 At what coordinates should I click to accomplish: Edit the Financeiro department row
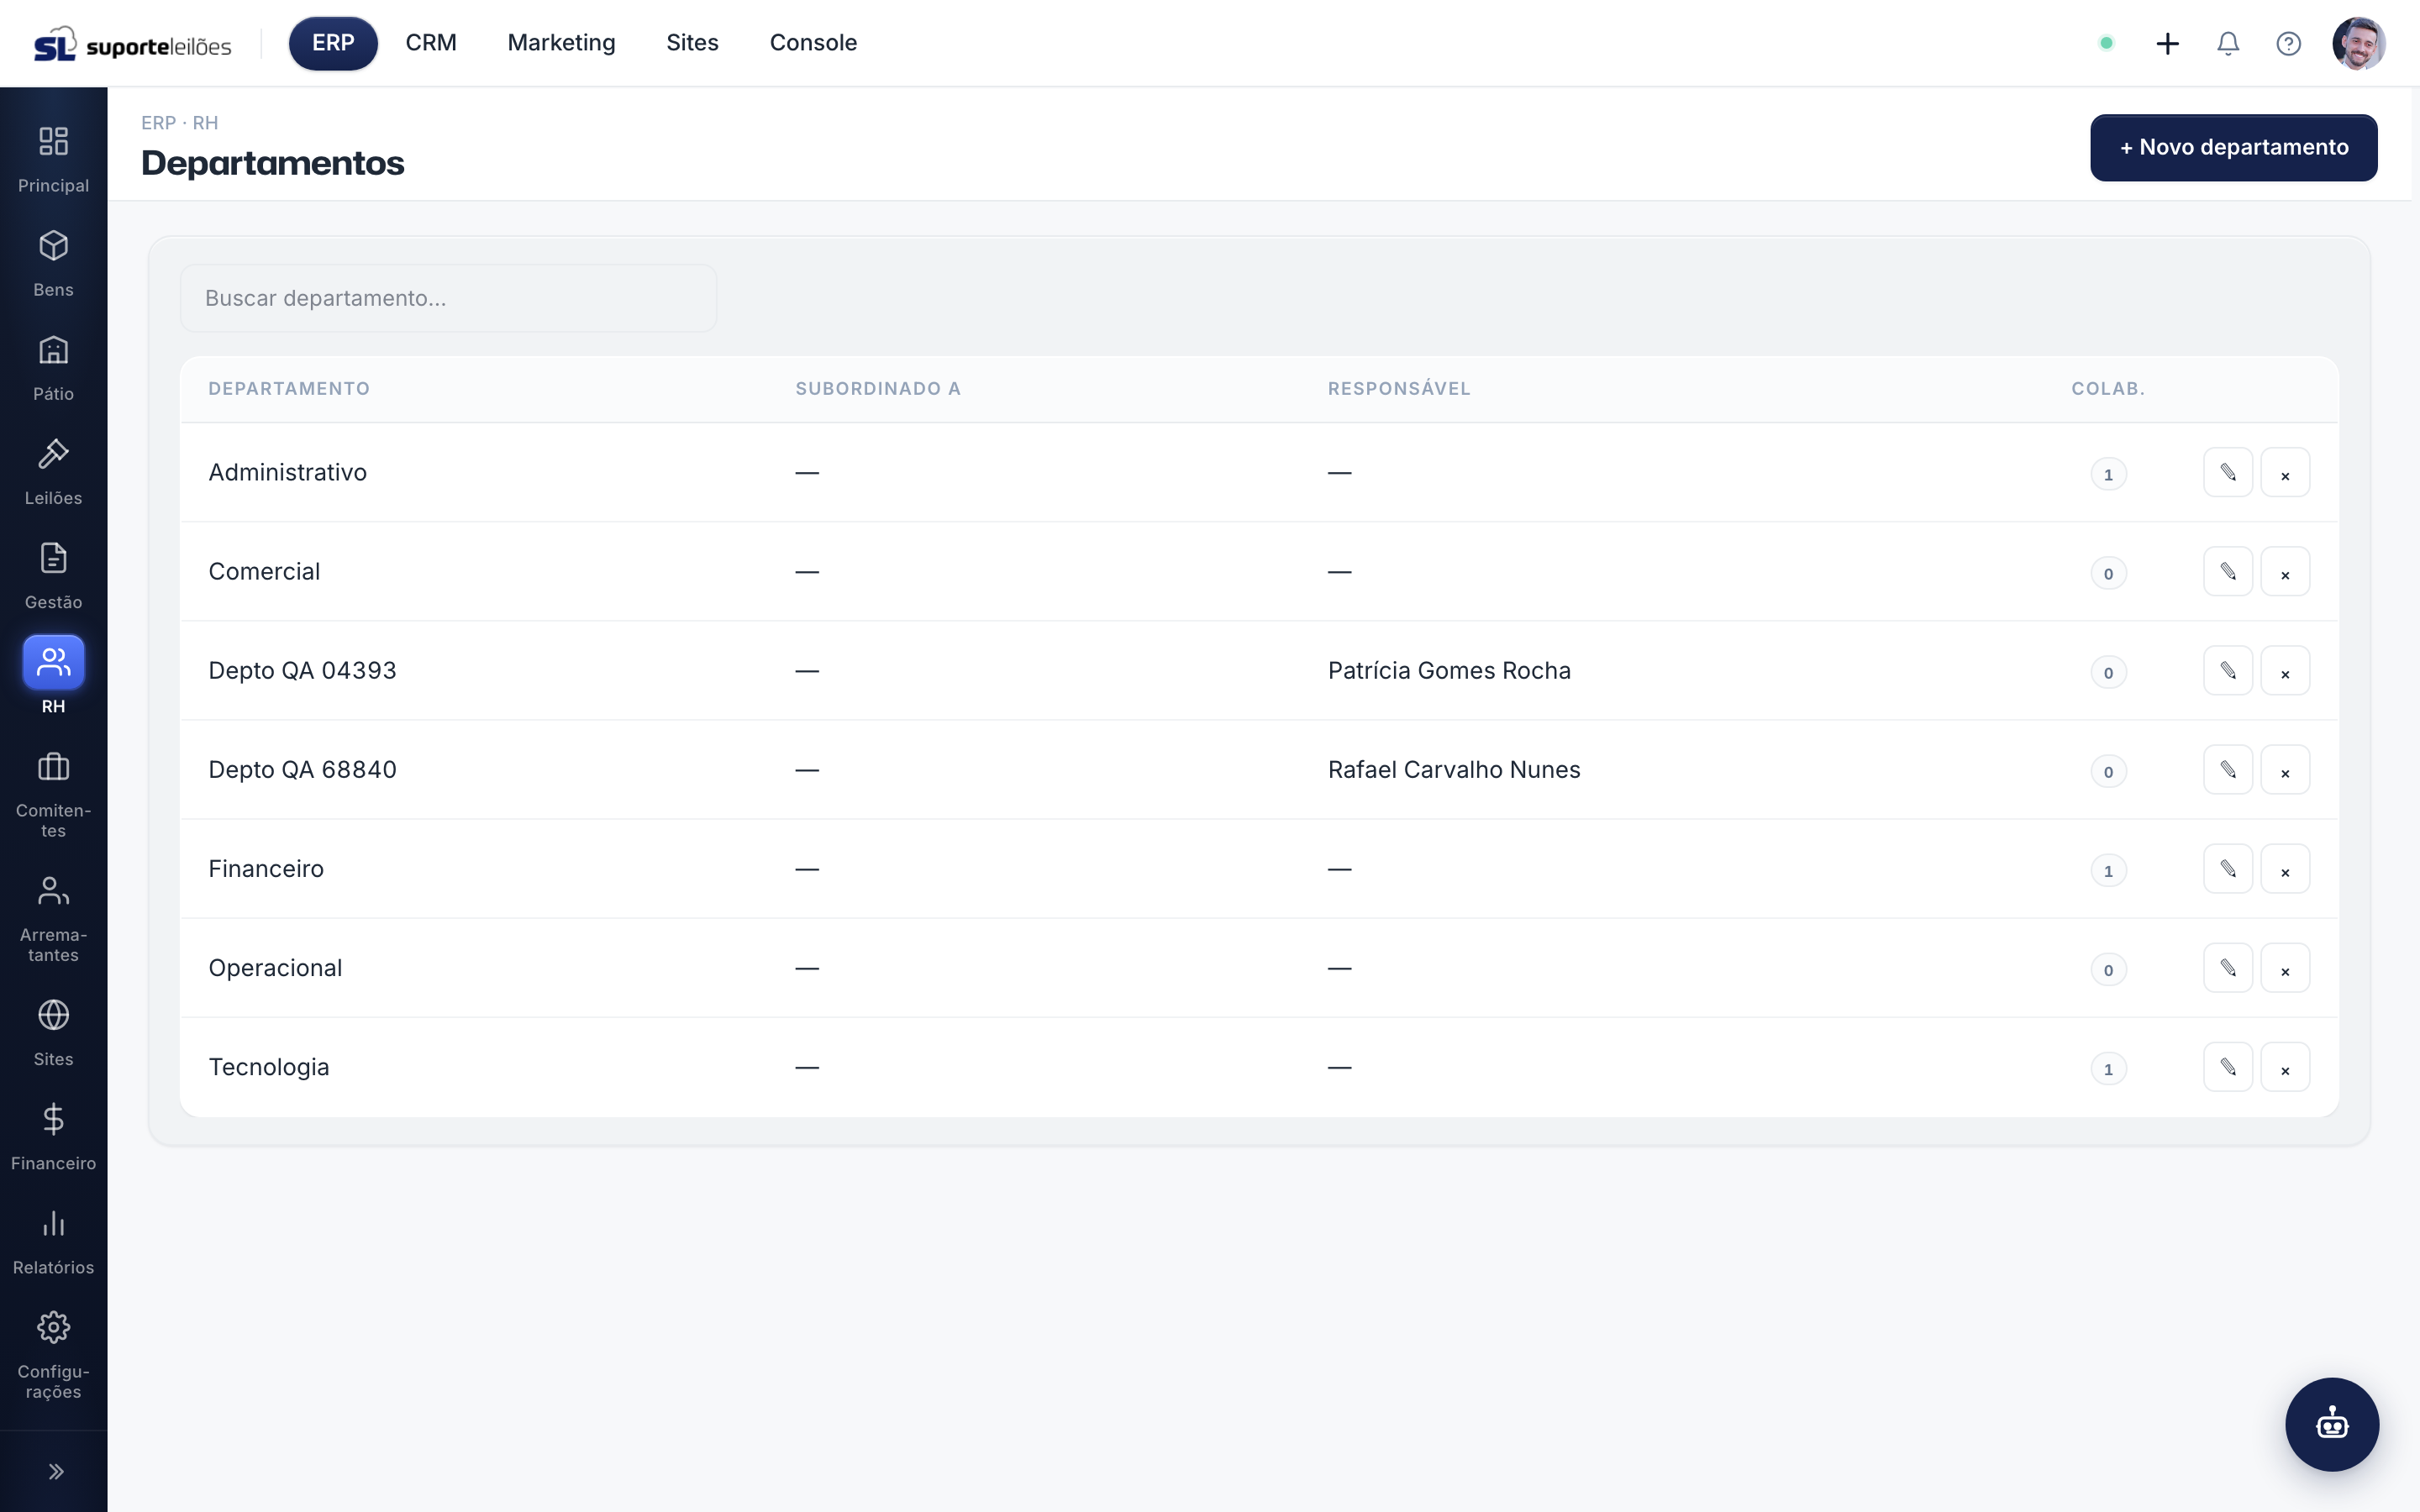(x=2227, y=868)
